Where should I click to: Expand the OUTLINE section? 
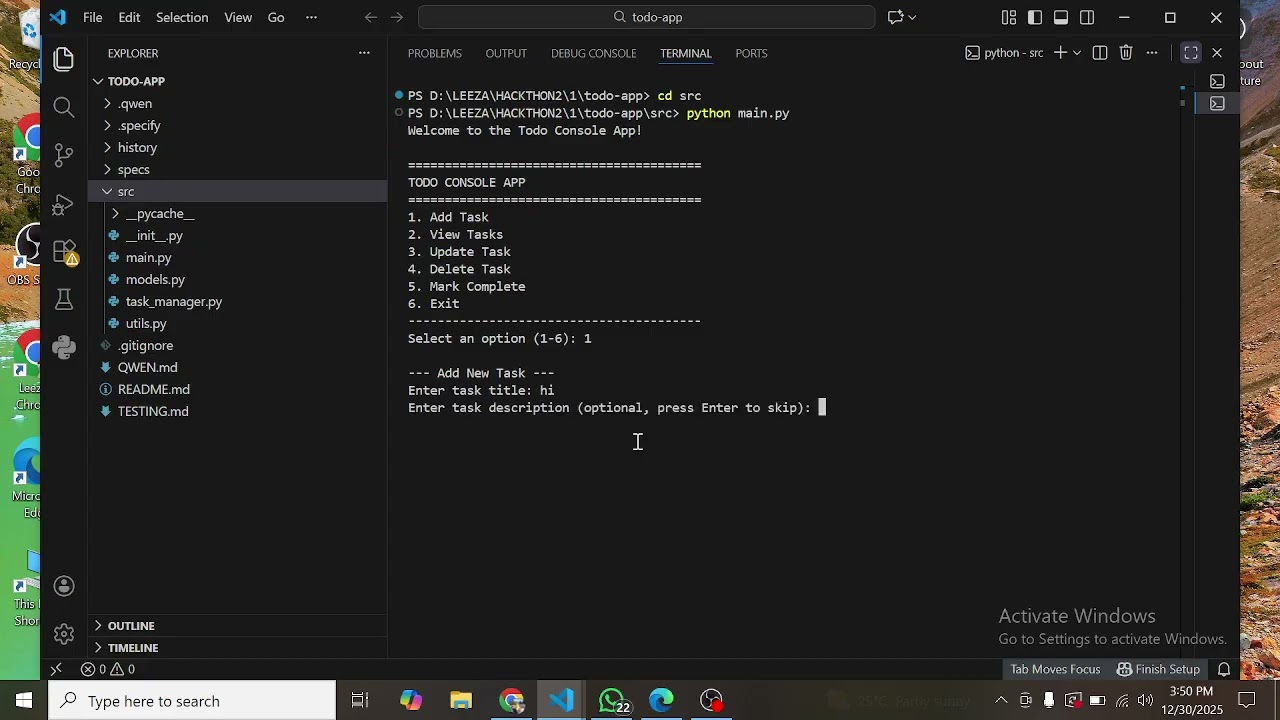238,625
